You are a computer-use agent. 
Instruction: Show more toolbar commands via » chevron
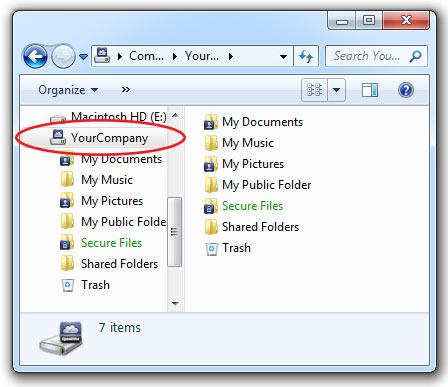click(126, 90)
